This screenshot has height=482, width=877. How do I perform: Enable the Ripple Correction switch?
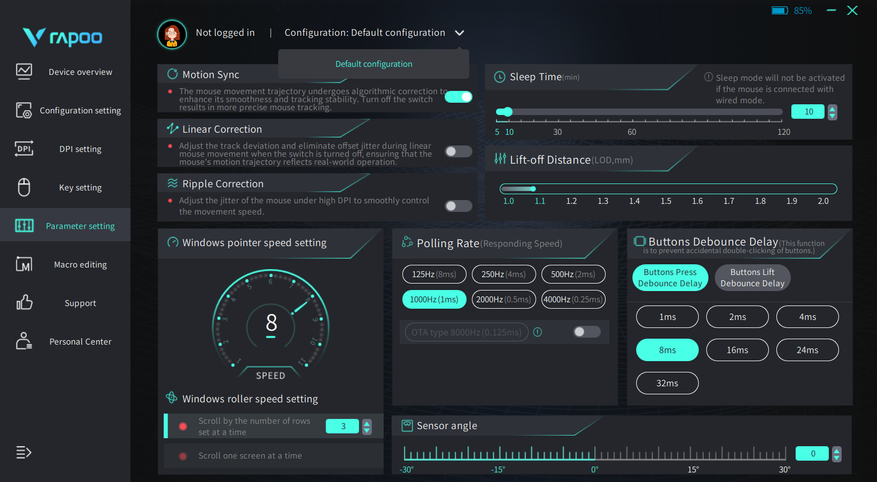pyautogui.click(x=458, y=206)
